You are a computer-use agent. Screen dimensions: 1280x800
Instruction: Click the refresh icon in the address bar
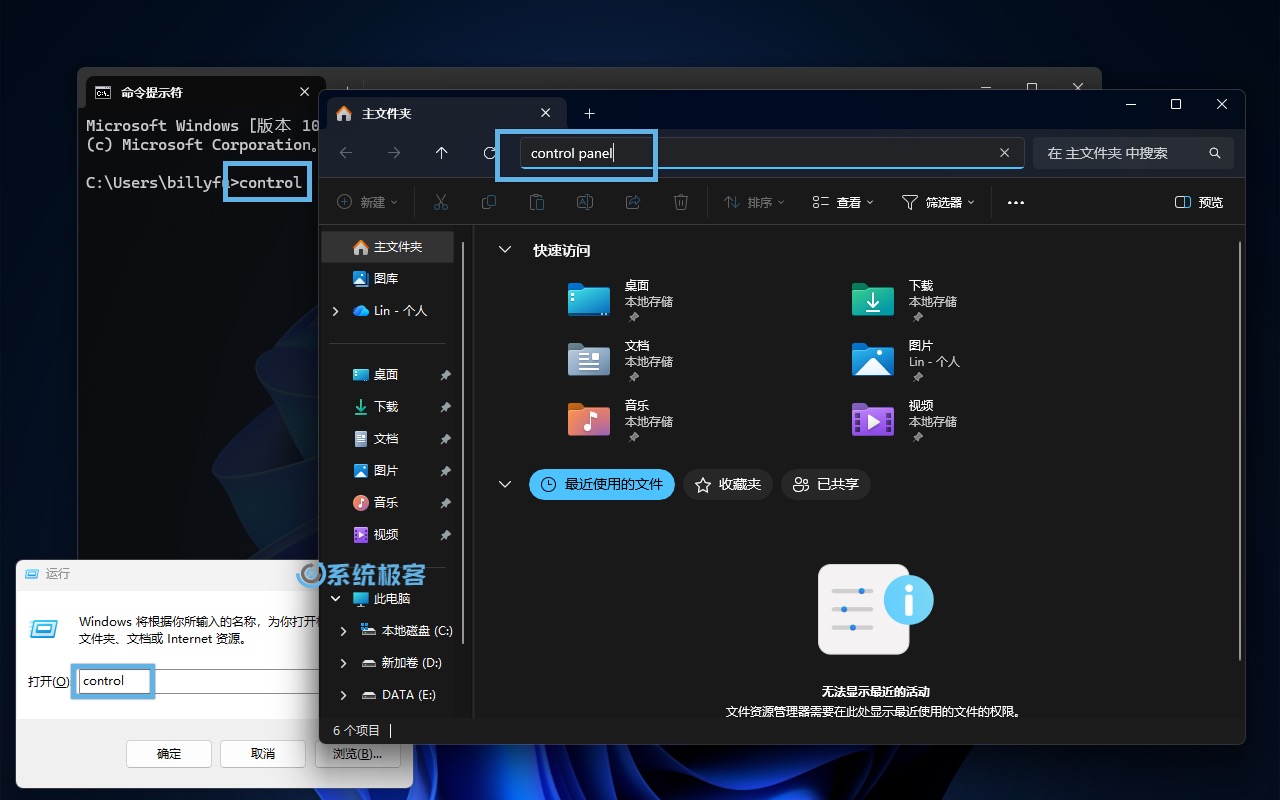coord(489,152)
